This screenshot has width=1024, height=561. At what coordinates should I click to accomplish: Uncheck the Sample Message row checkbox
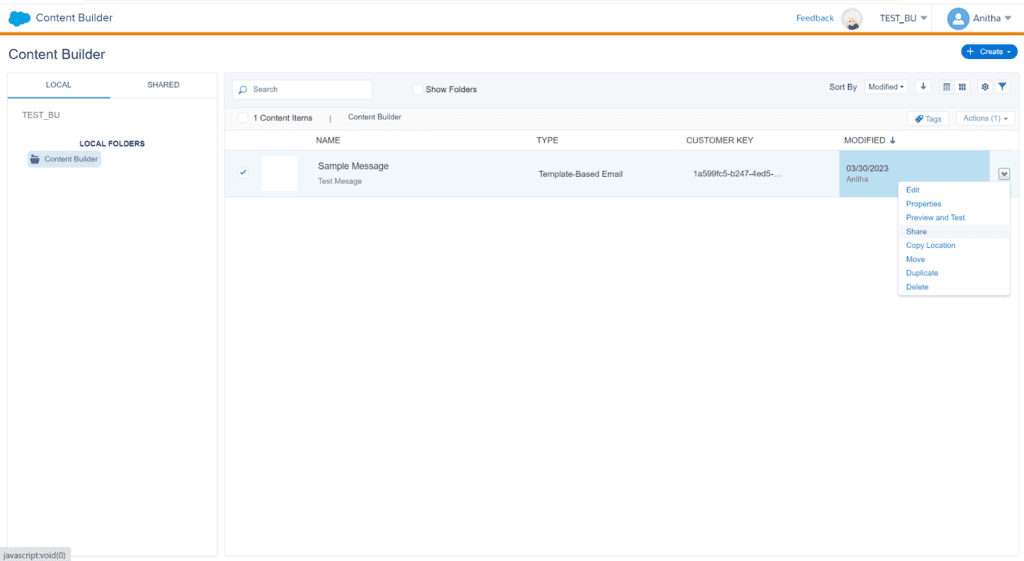pyautogui.click(x=243, y=173)
